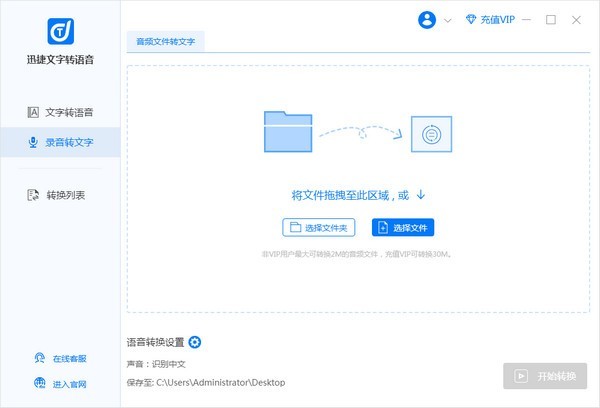
Task: Switch to the 音频文件转文字 tab
Action: click(166, 41)
